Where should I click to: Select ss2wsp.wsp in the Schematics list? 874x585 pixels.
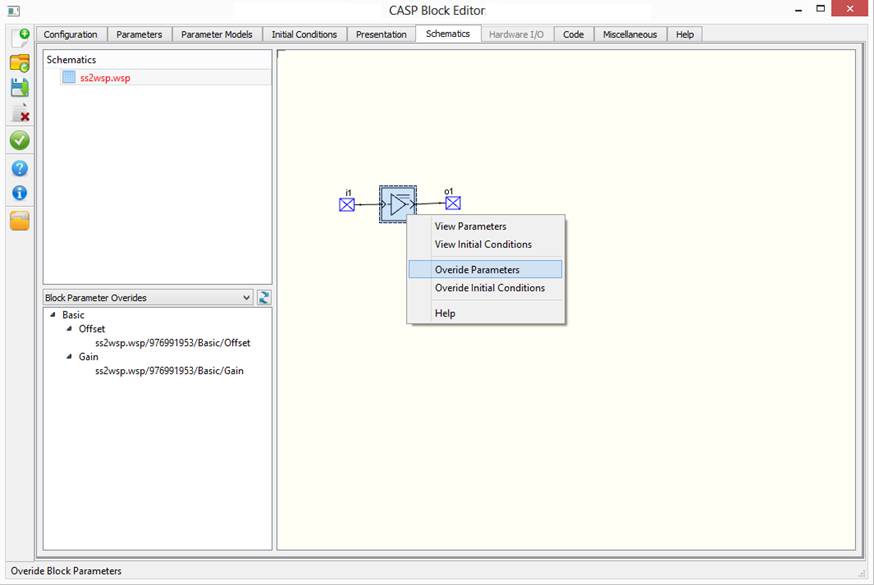(104, 77)
